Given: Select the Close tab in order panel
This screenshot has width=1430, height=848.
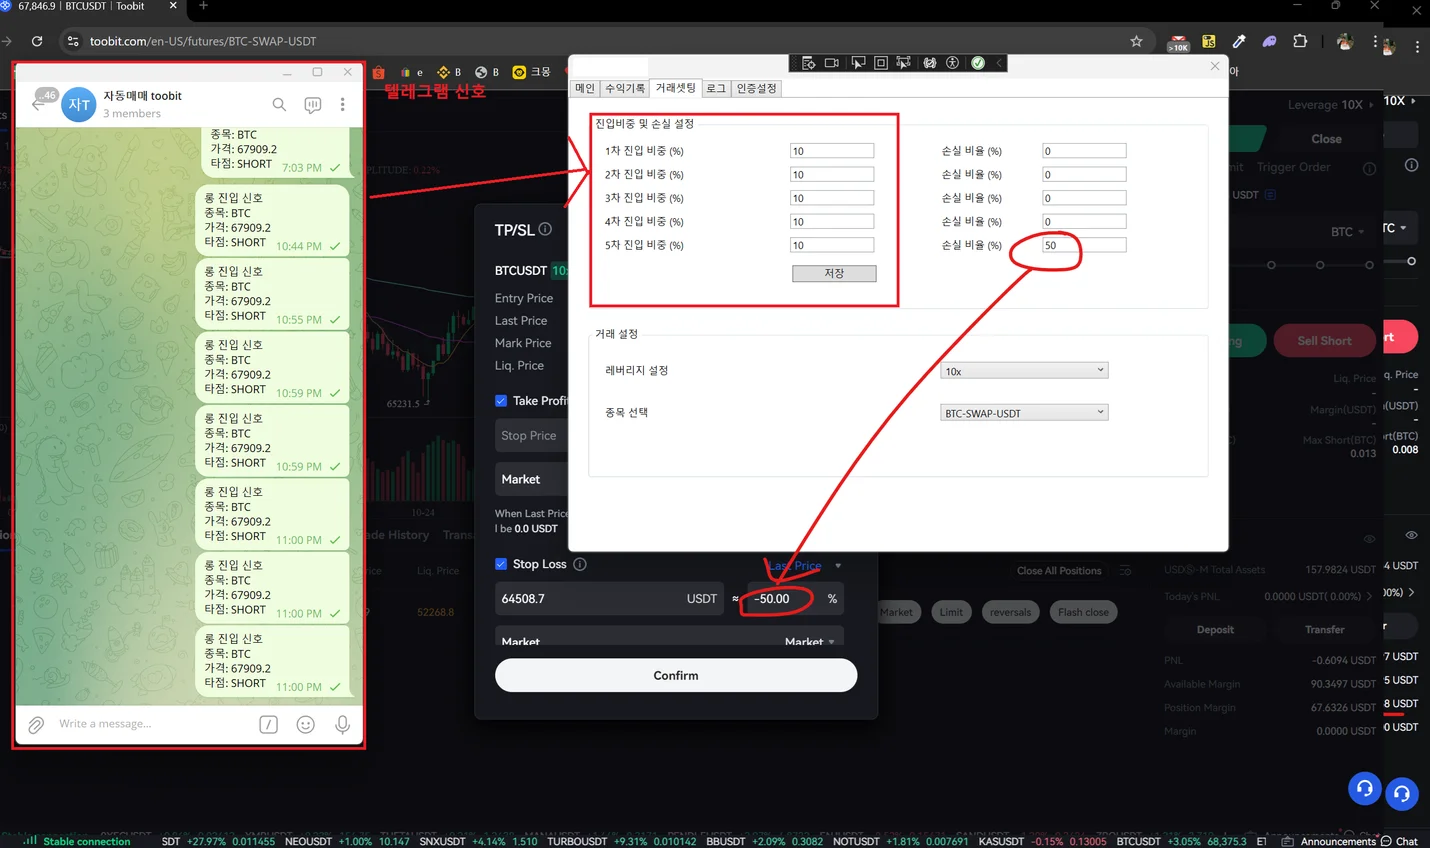Looking at the screenshot, I should click(1326, 139).
